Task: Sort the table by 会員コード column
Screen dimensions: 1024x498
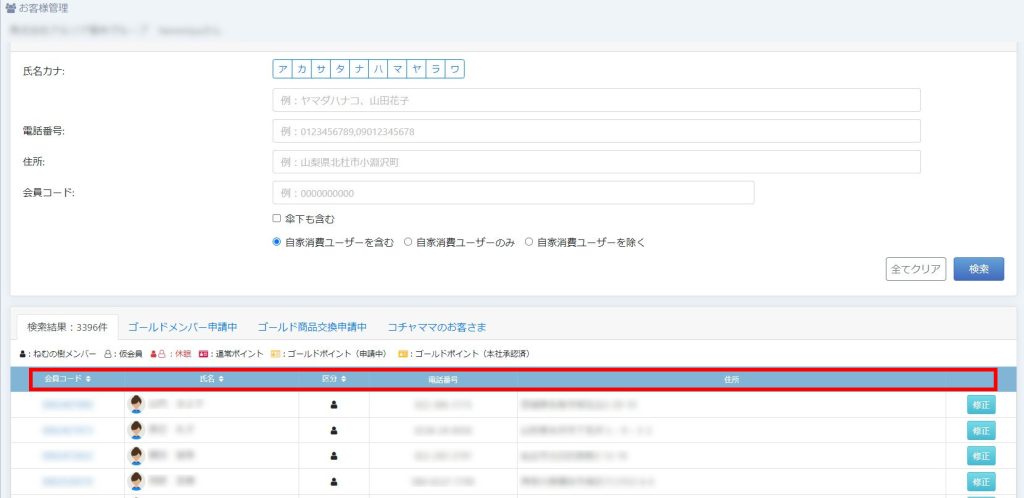Action: tap(68, 379)
